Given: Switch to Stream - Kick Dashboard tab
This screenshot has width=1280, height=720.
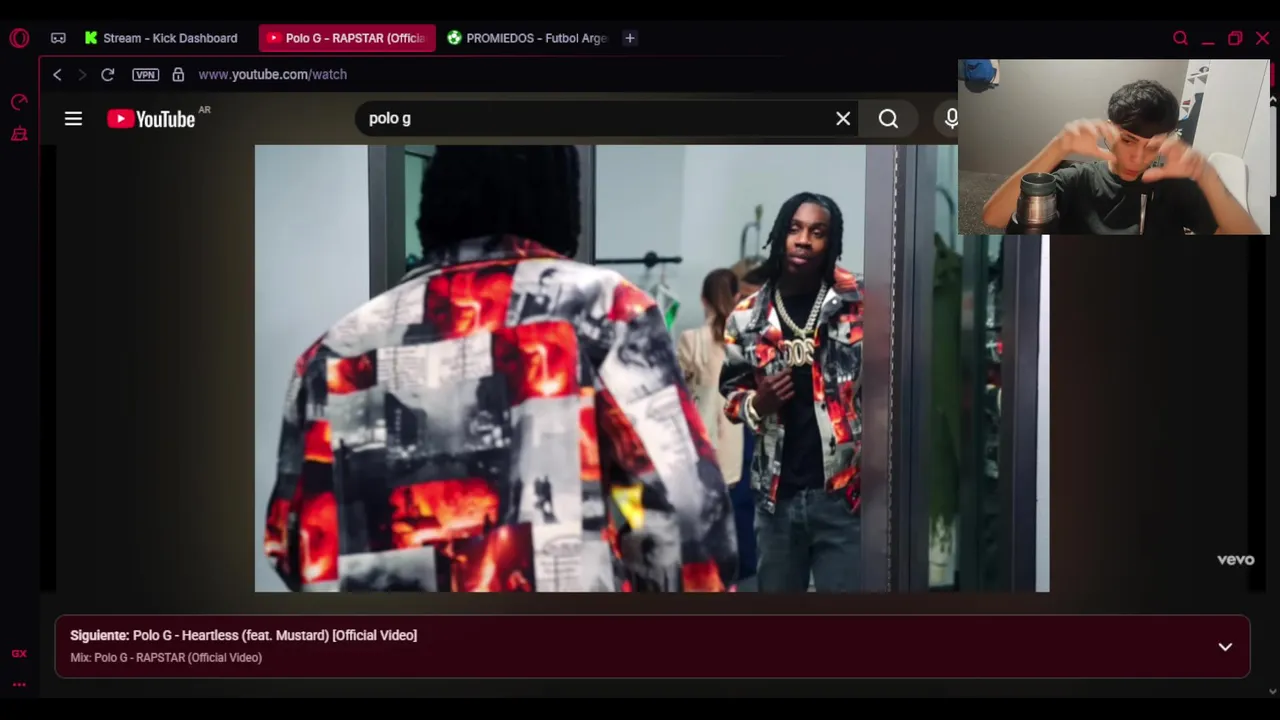Looking at the screenshot, I should 161,38.
